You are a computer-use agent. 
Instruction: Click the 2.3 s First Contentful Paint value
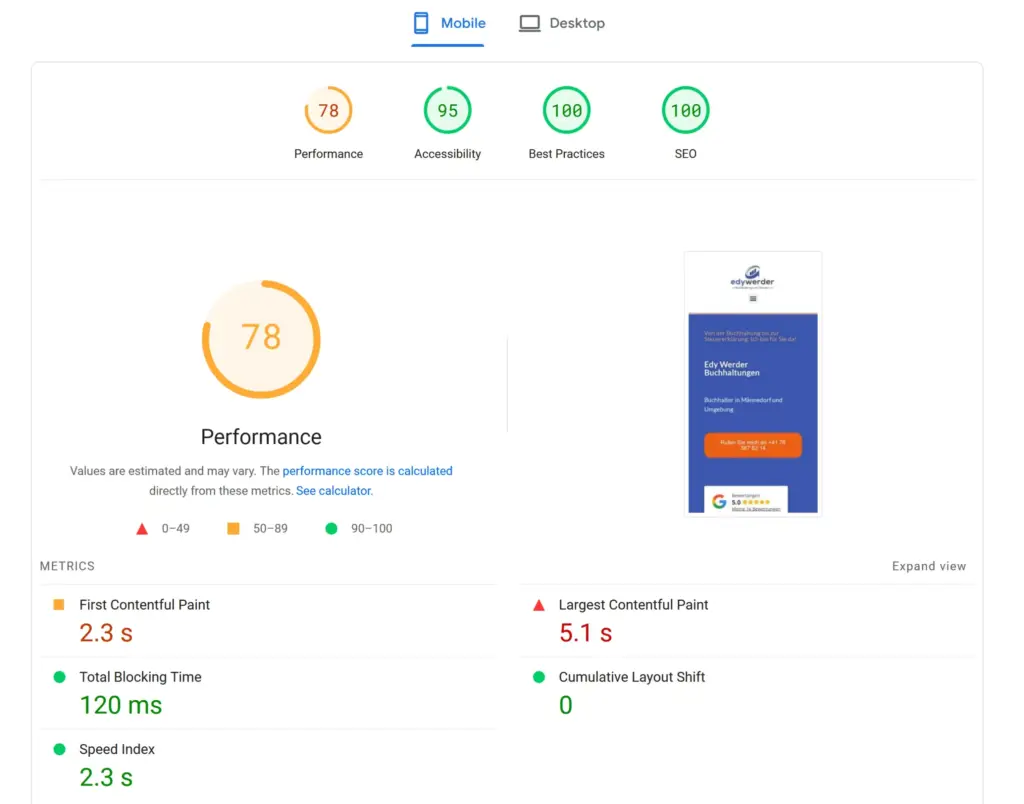pos(106,633)
